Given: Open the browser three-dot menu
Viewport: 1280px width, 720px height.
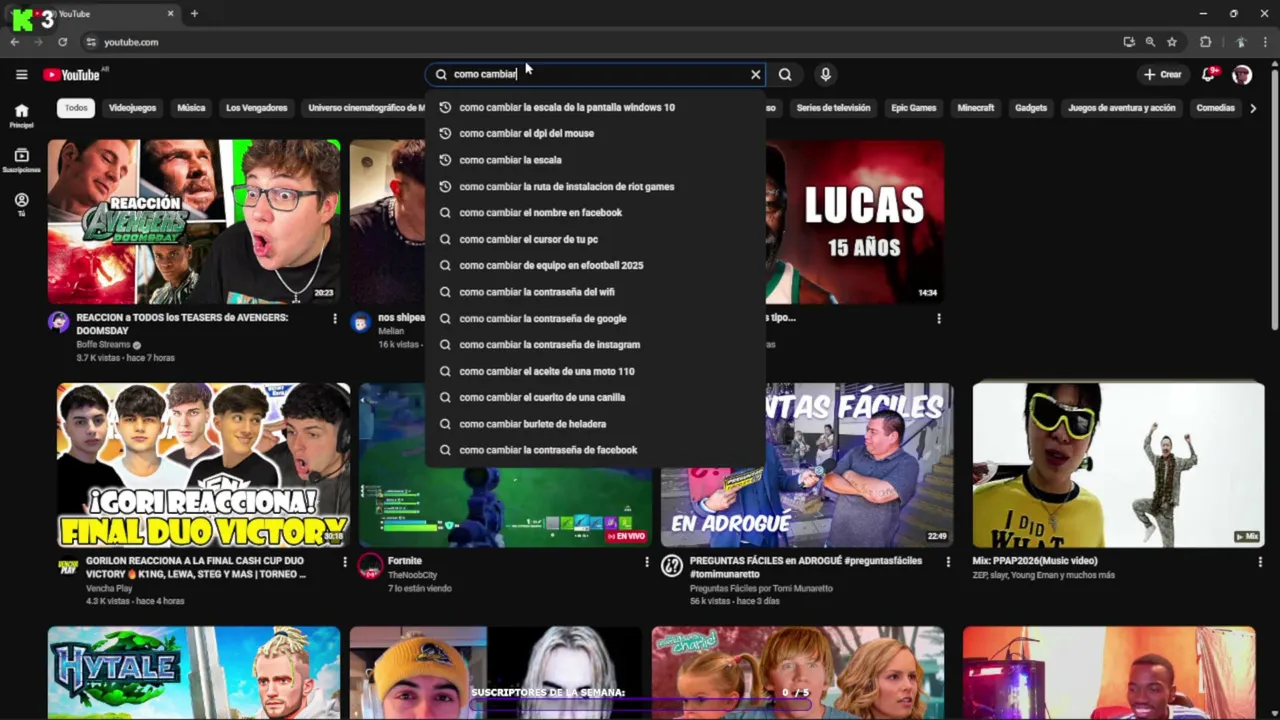Looking at the screenshot, I should pyautogui.click(x=1265, y=42).
